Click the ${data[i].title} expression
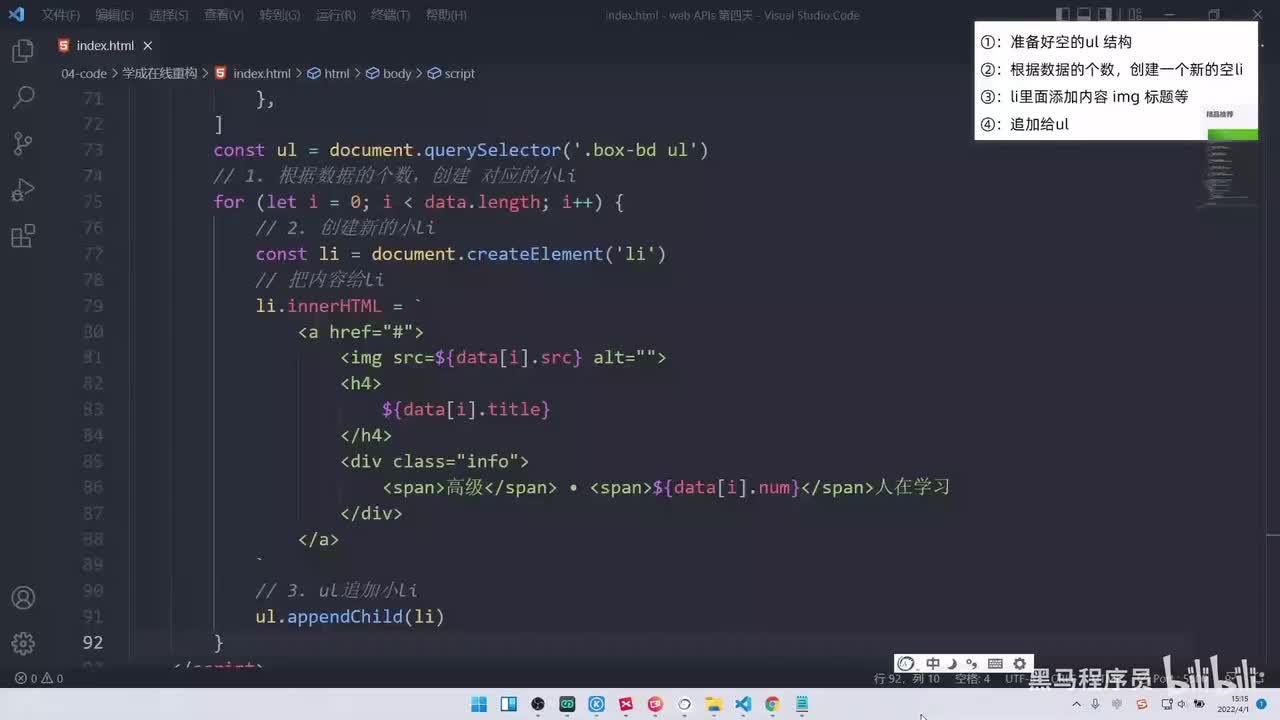Image resolution: width=1280 pixels, height=720 pixels. click(466, 409)
